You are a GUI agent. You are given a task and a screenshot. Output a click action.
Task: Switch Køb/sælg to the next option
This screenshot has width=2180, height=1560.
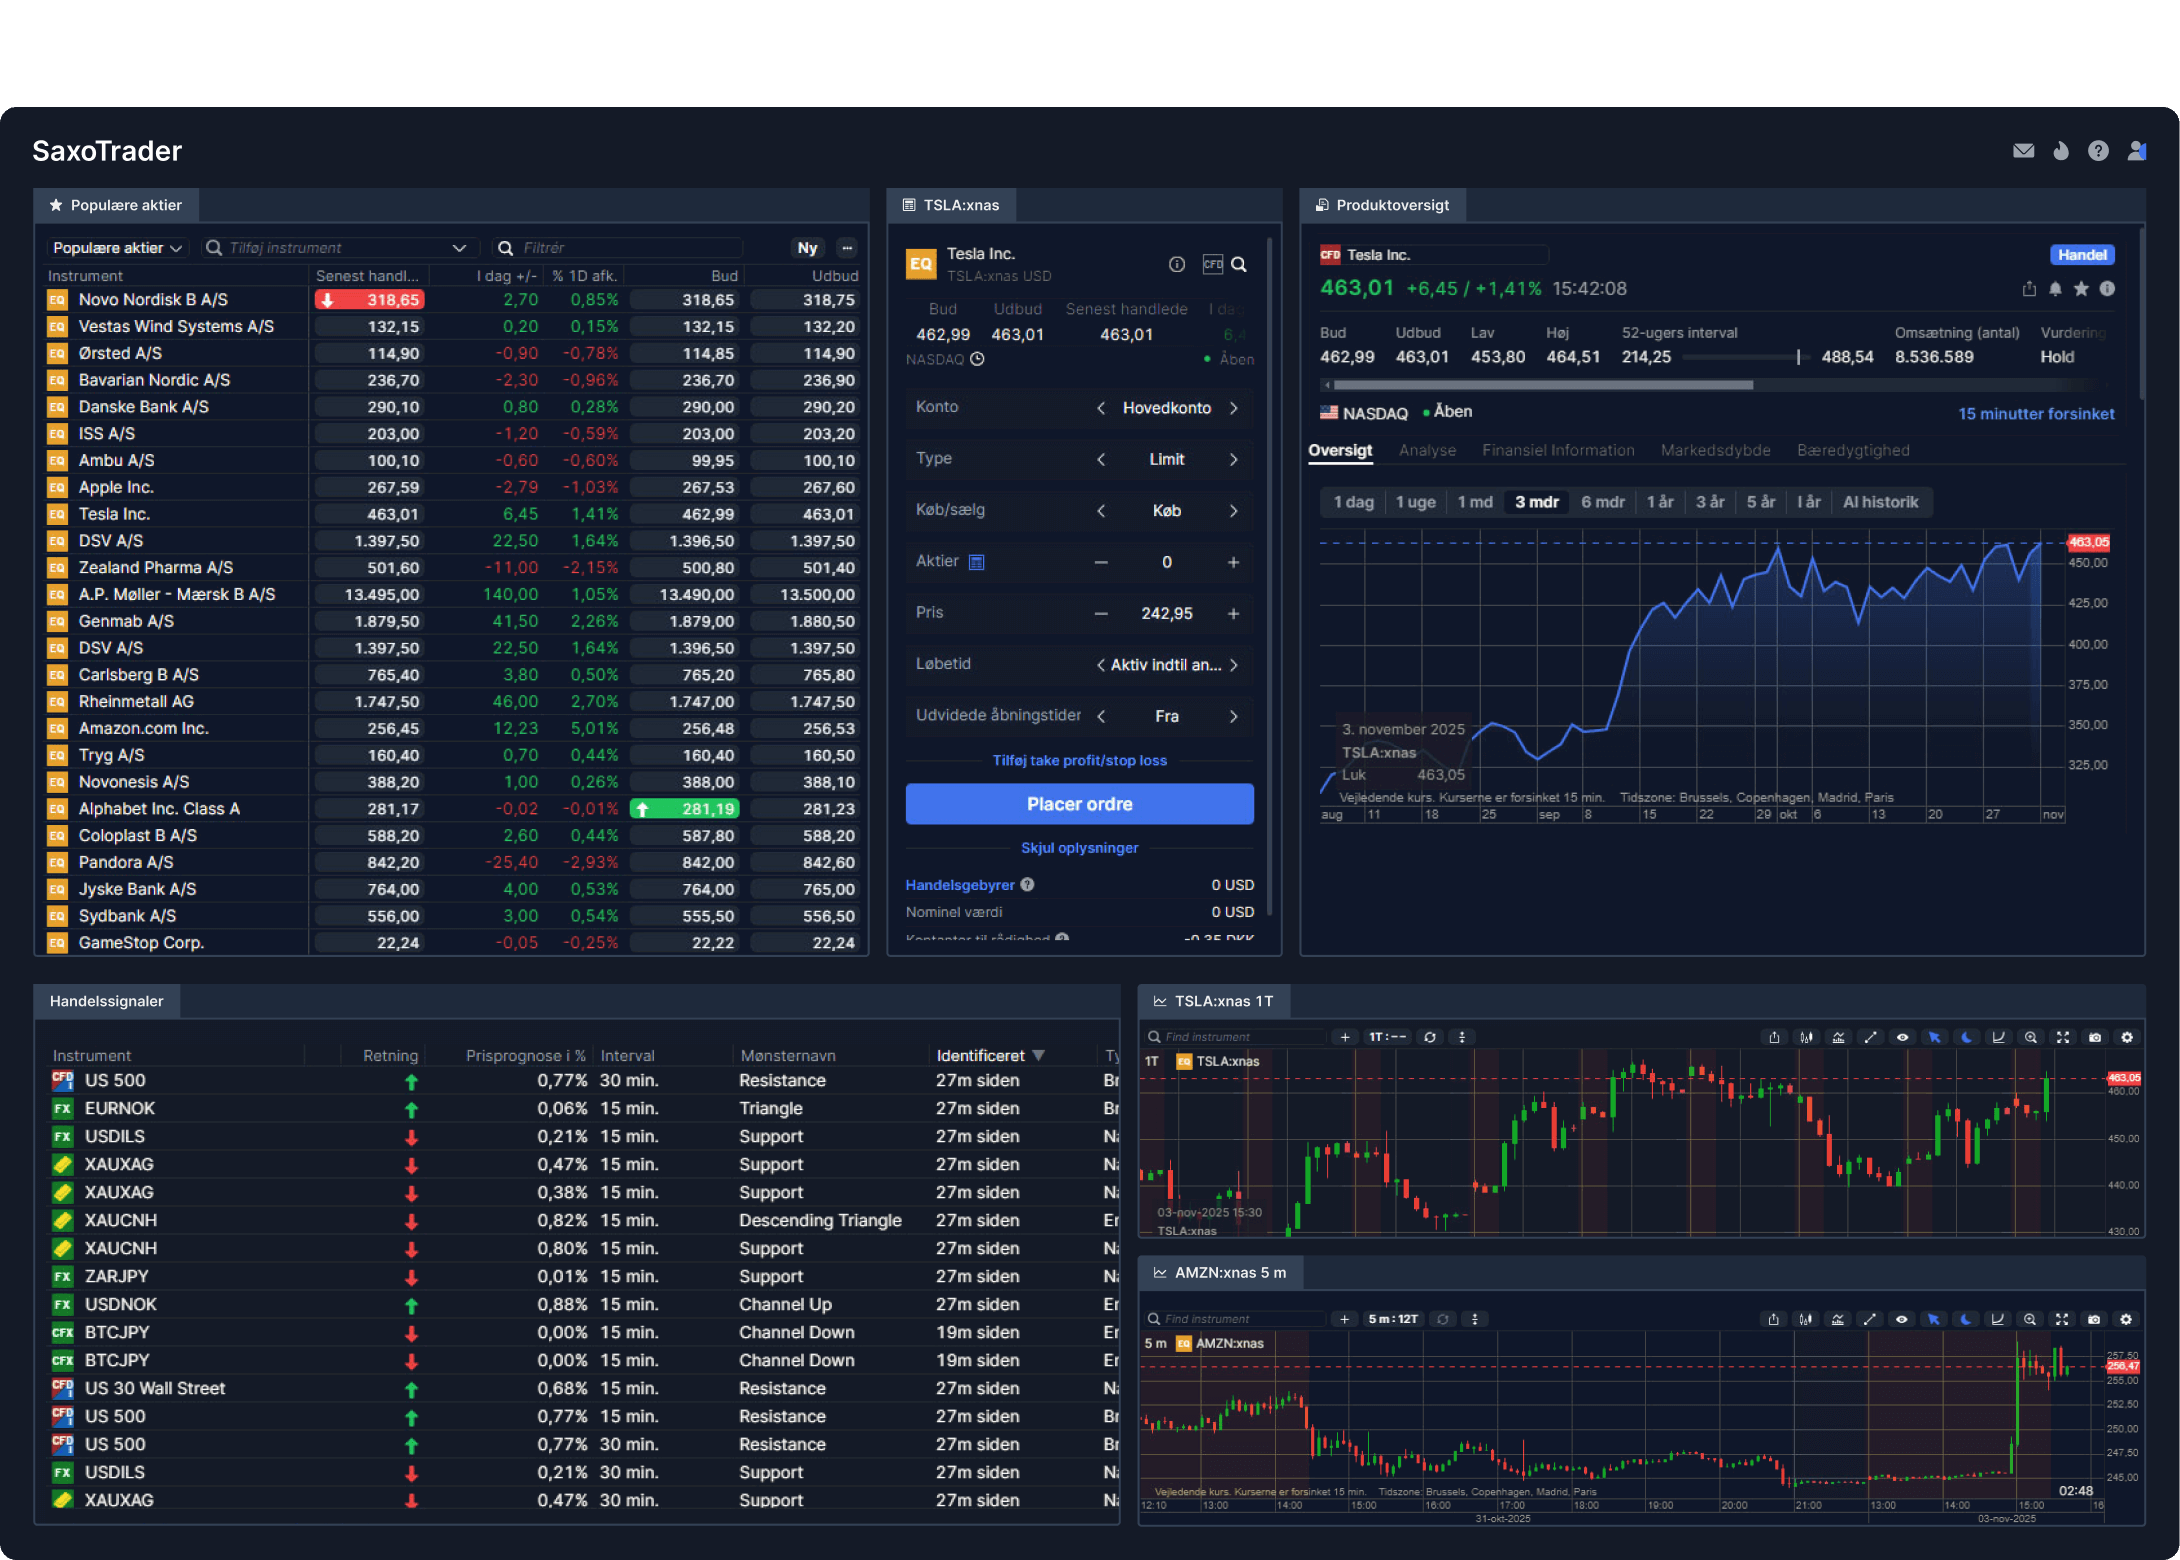(x=1234, y=511)
